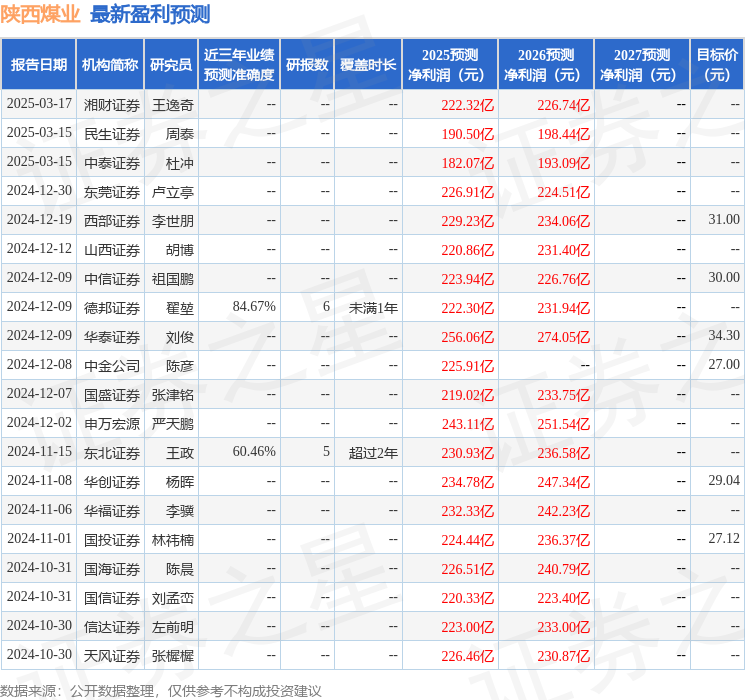This screenshot has height=700, width=745.
Task: Click the 机构简称 column header
Action: click(110, 65)
